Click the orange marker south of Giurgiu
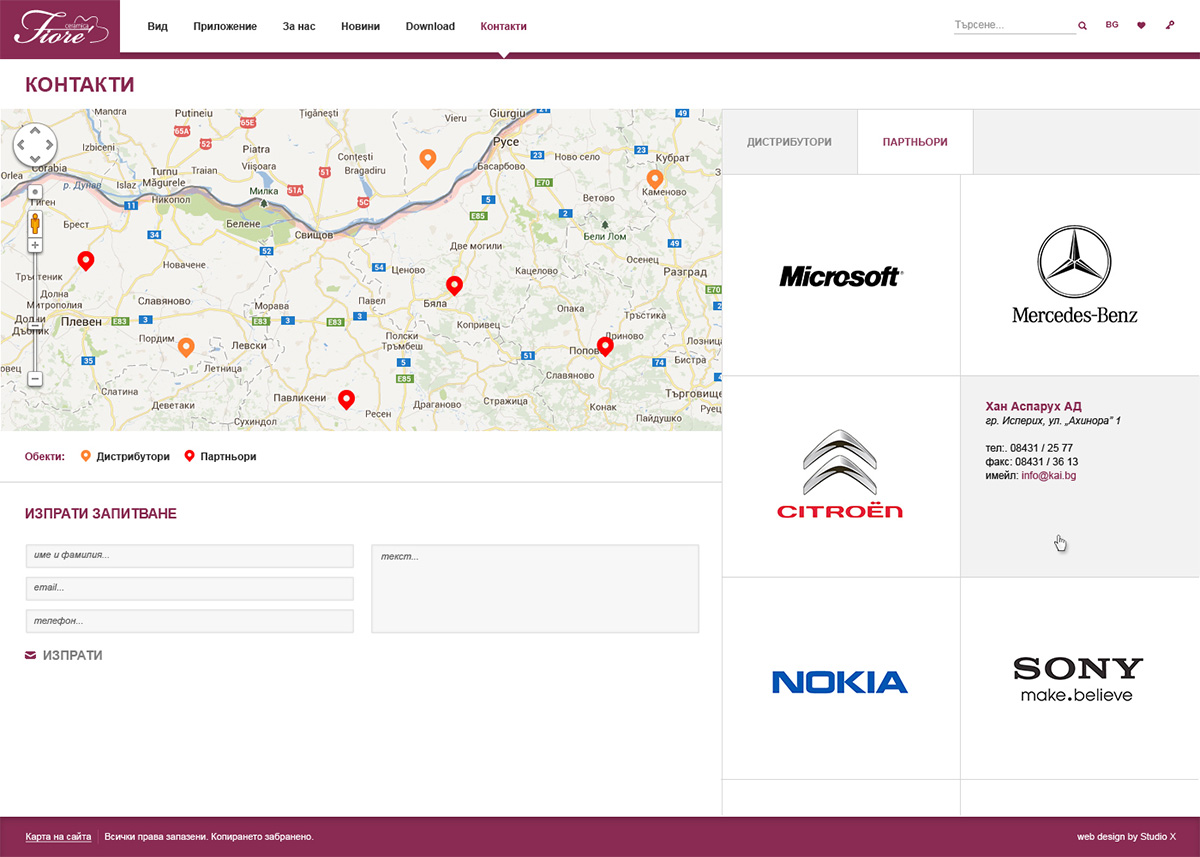The height and width of the screenshot is (857, 1200). pos(427,158)
